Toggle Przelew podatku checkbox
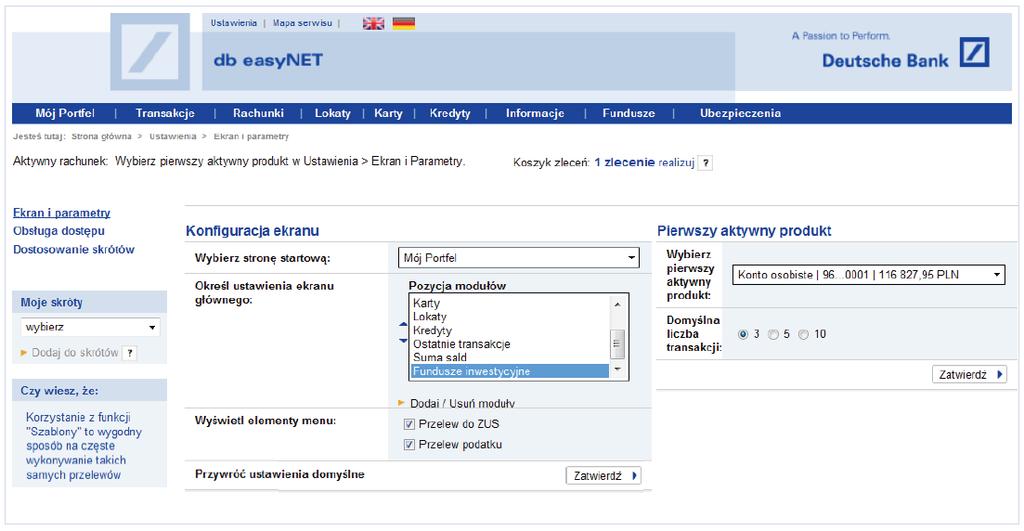The height and width of the screenshot is (531, 1024). (x=409, y=445)
